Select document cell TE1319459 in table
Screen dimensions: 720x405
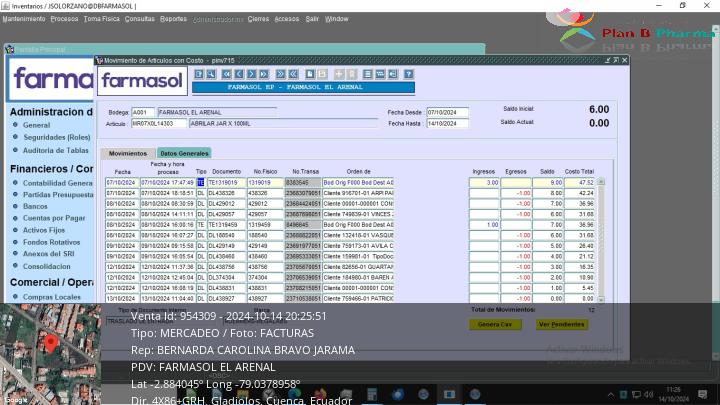[x=227, y=225]
